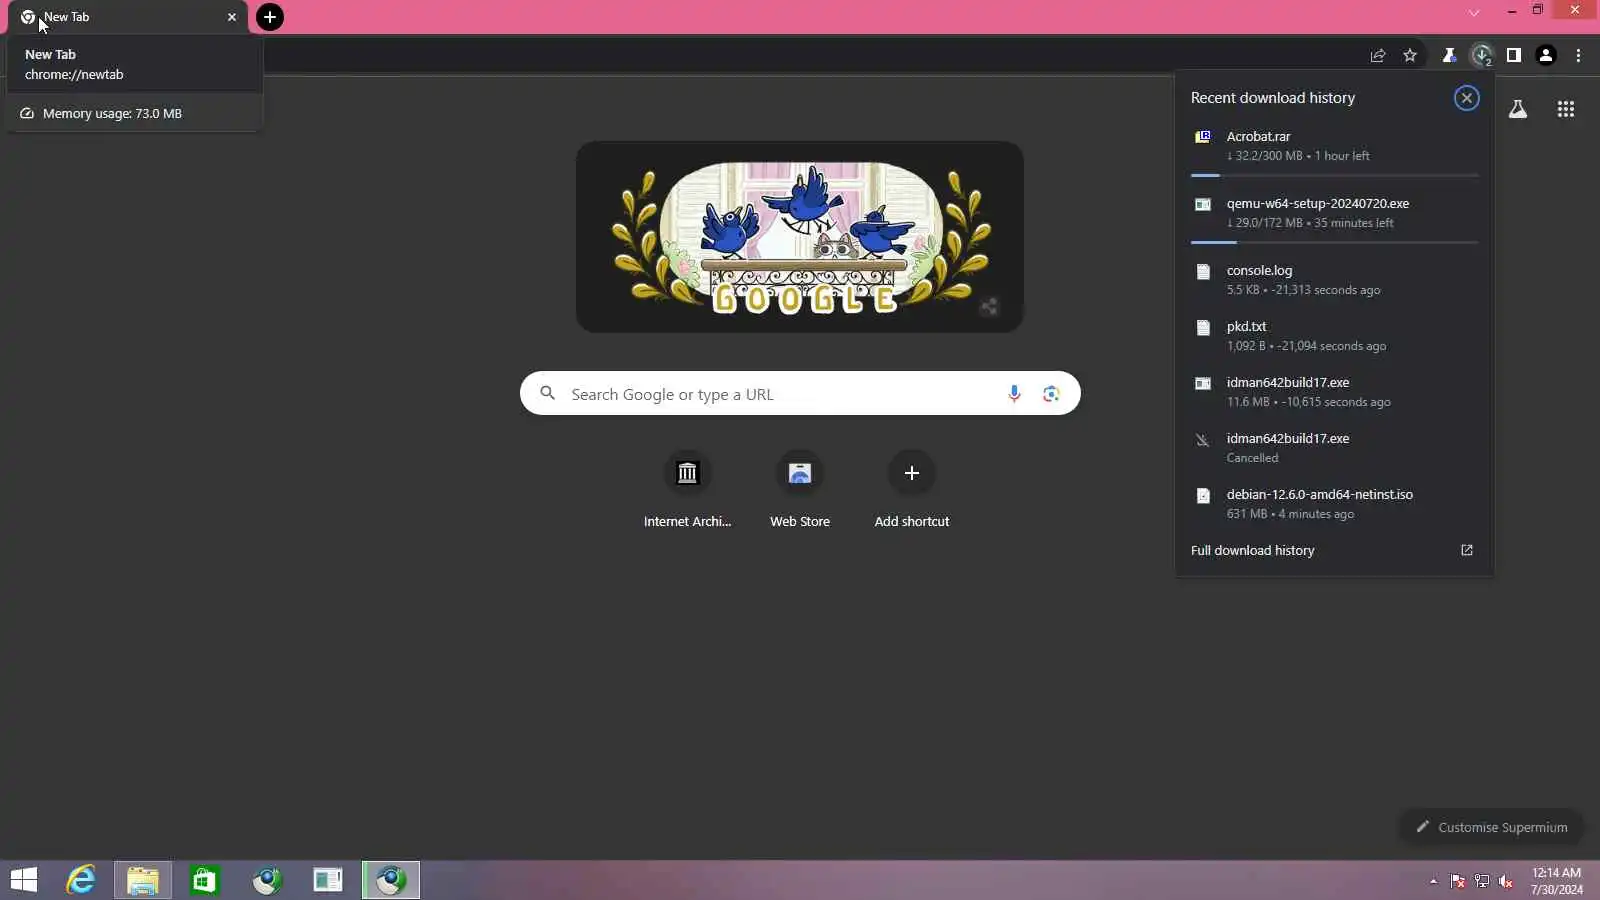Click Customise Supermium button

[x=1491, y=828]
